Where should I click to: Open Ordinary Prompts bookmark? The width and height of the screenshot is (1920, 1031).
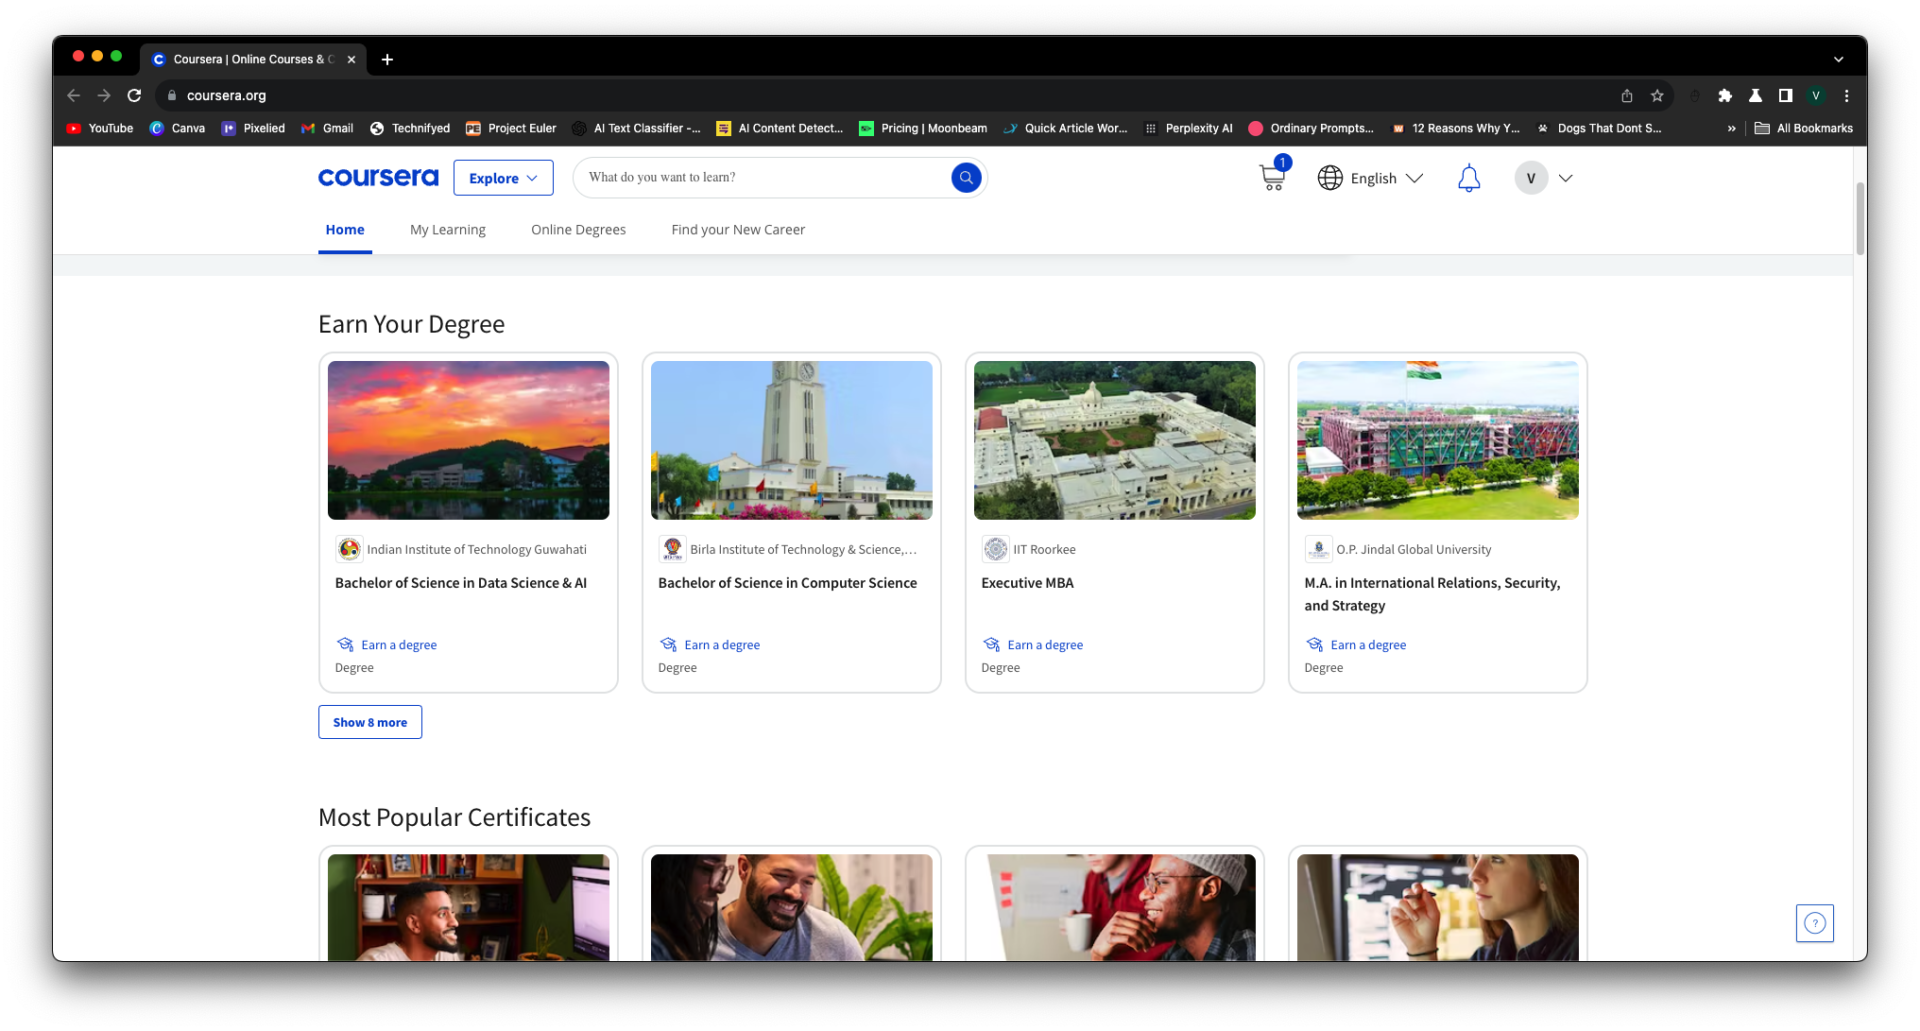click(x=1311, y=128)
